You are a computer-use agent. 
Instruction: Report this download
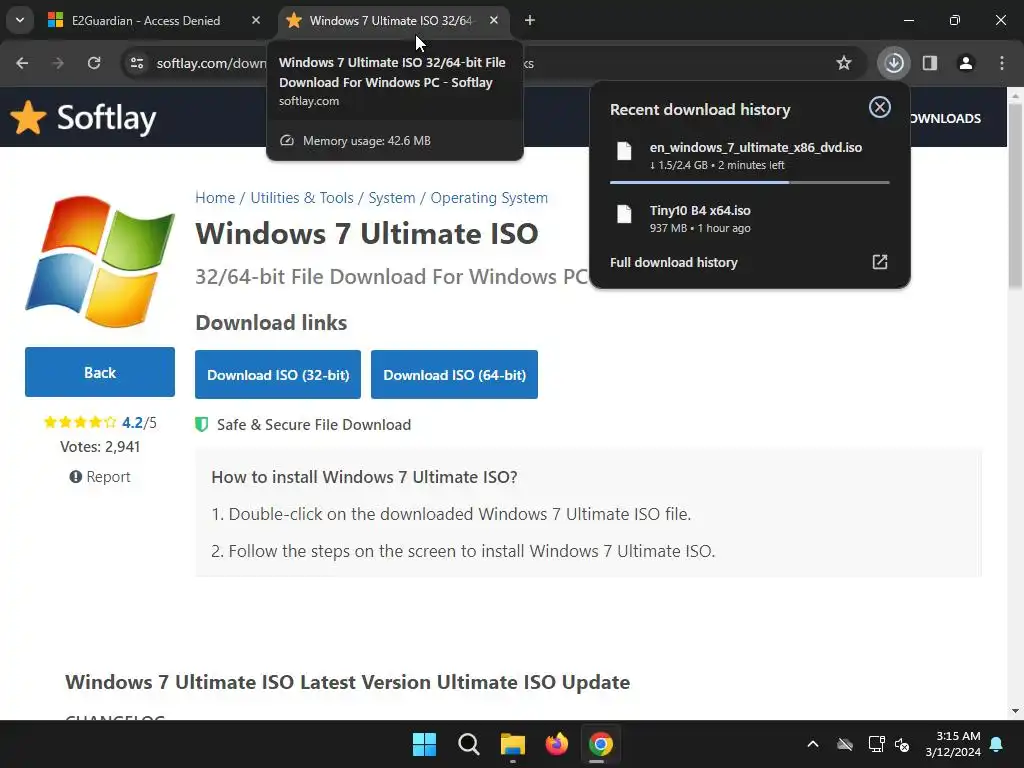100,477
